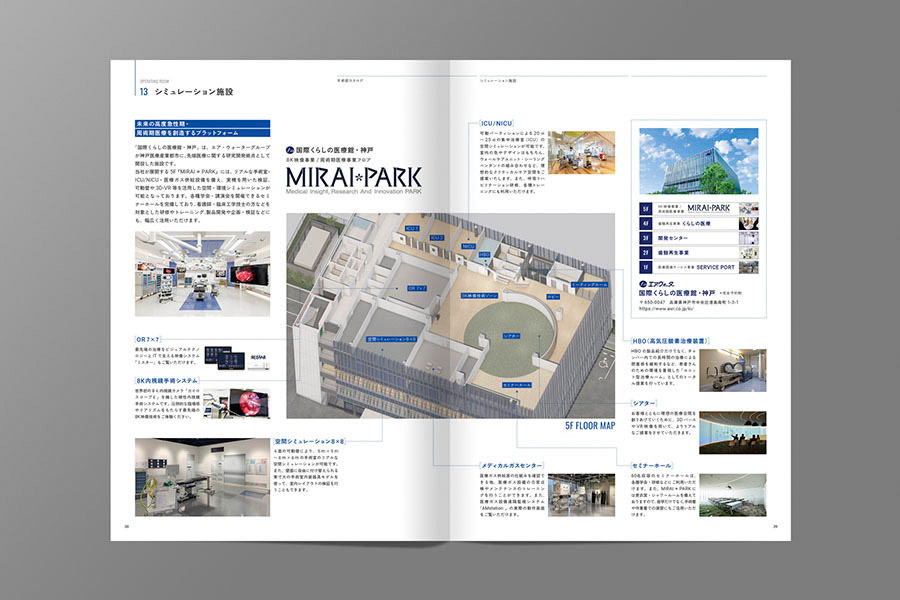
Task: Click the HBO chamber photo
Action: click(x=733, y=370)
